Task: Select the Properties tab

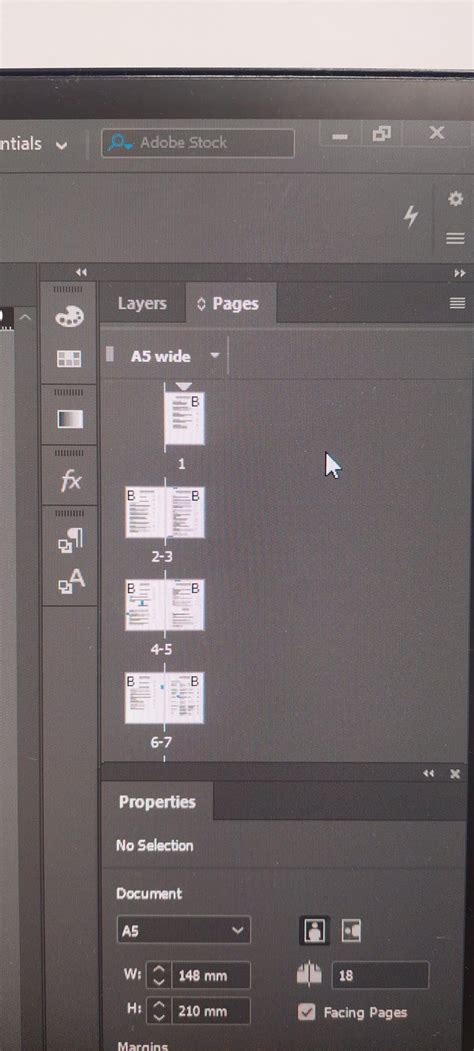Action: coord(157,802)
